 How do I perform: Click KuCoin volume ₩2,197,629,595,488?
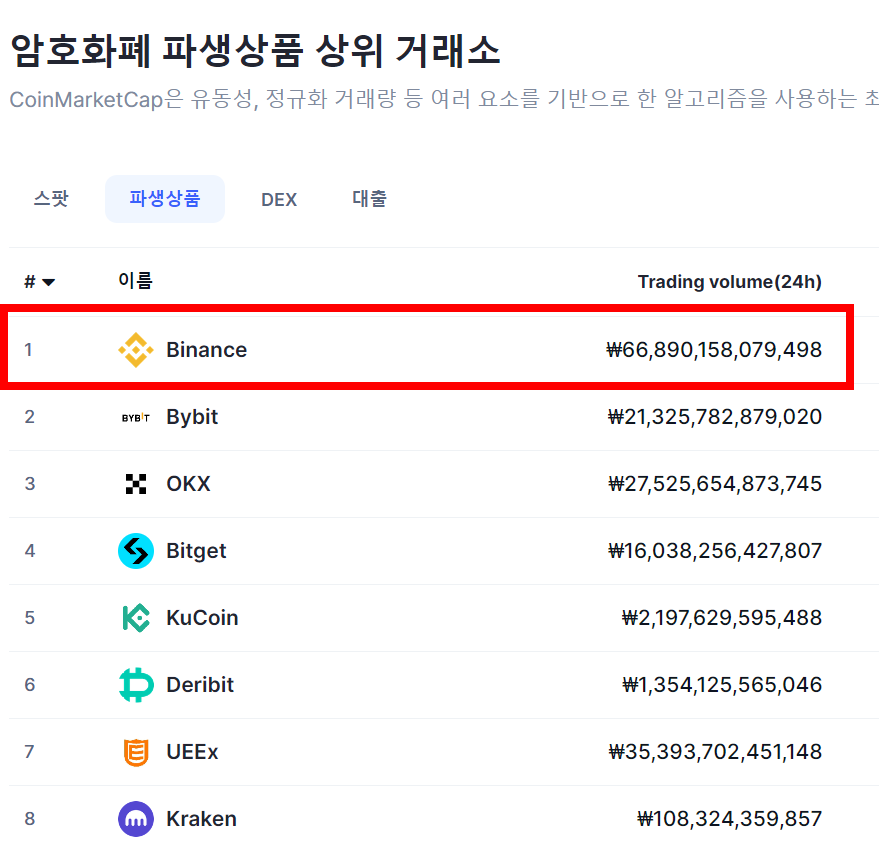click(721, 618)
